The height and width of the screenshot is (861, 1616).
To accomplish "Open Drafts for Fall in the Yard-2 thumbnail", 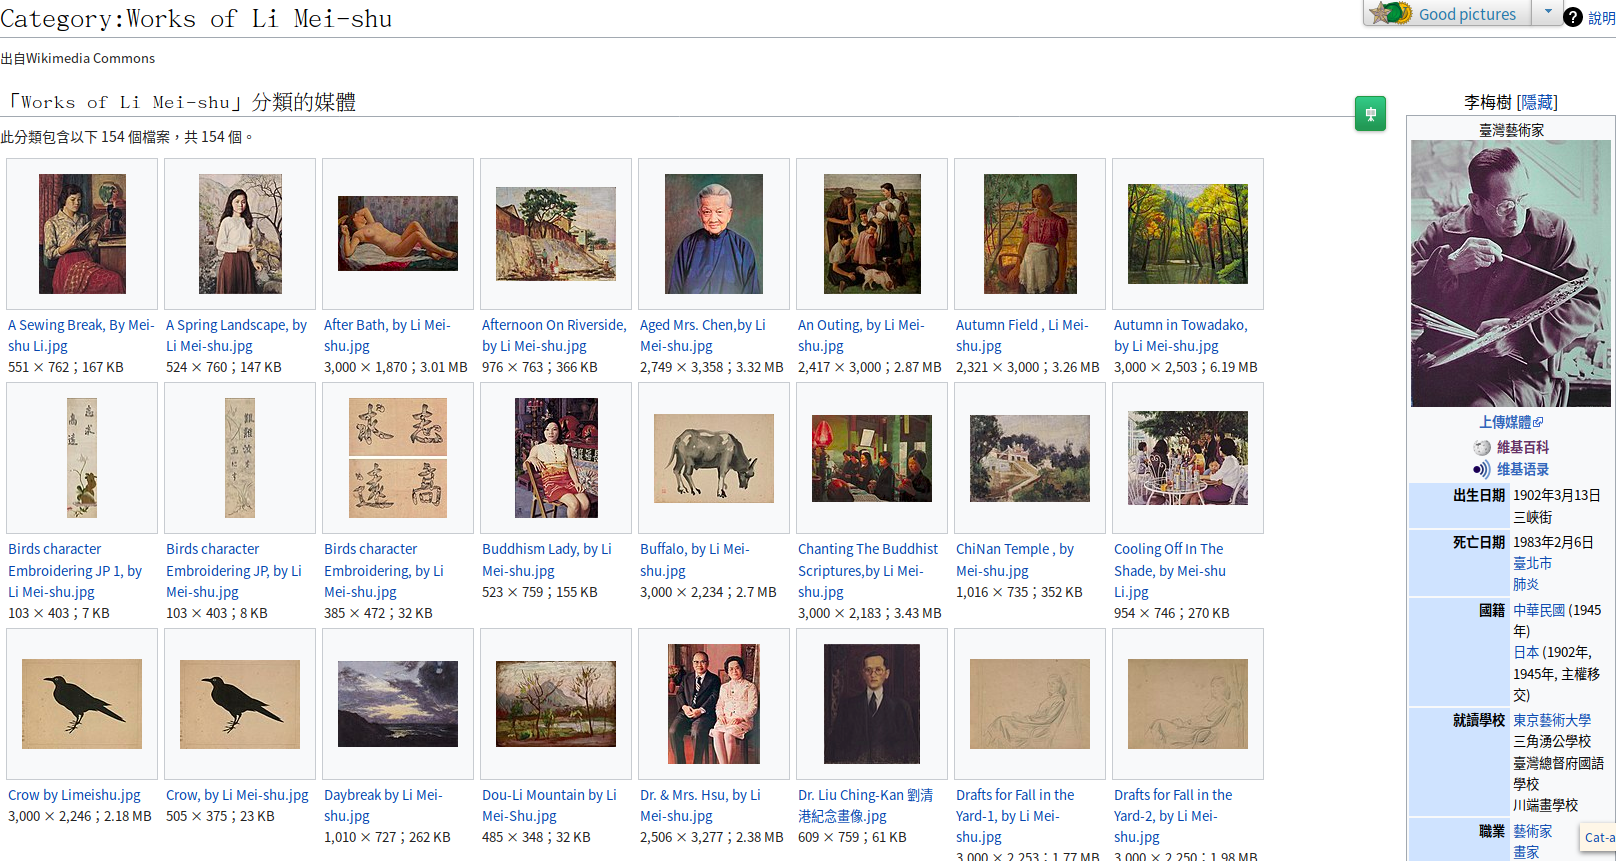I will point(1188,704).
